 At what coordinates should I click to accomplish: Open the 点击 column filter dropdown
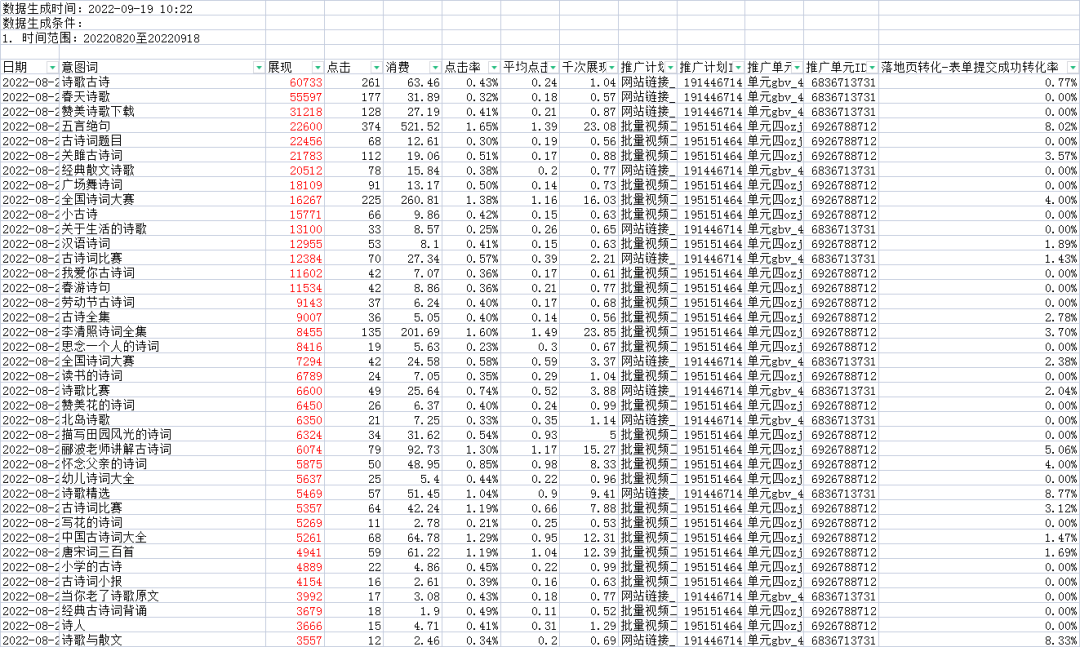point(376,67)
